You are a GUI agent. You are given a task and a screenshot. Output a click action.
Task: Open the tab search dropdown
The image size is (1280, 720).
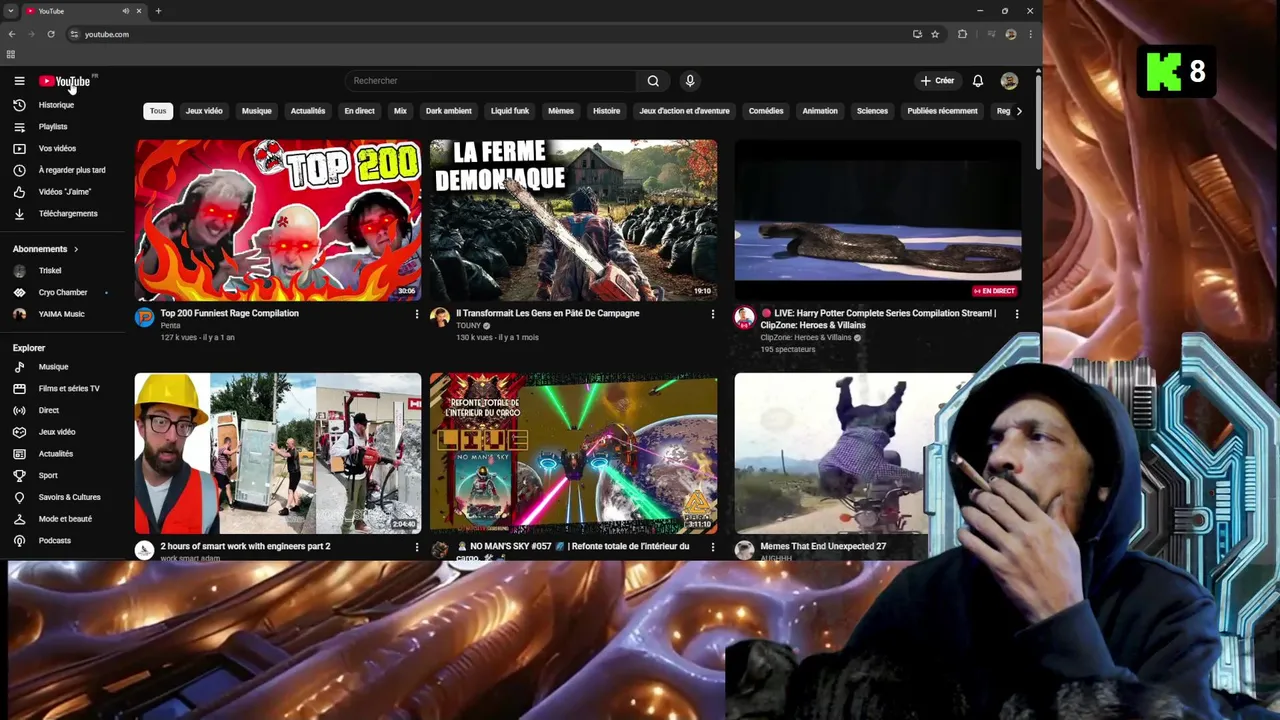[10, 11]
